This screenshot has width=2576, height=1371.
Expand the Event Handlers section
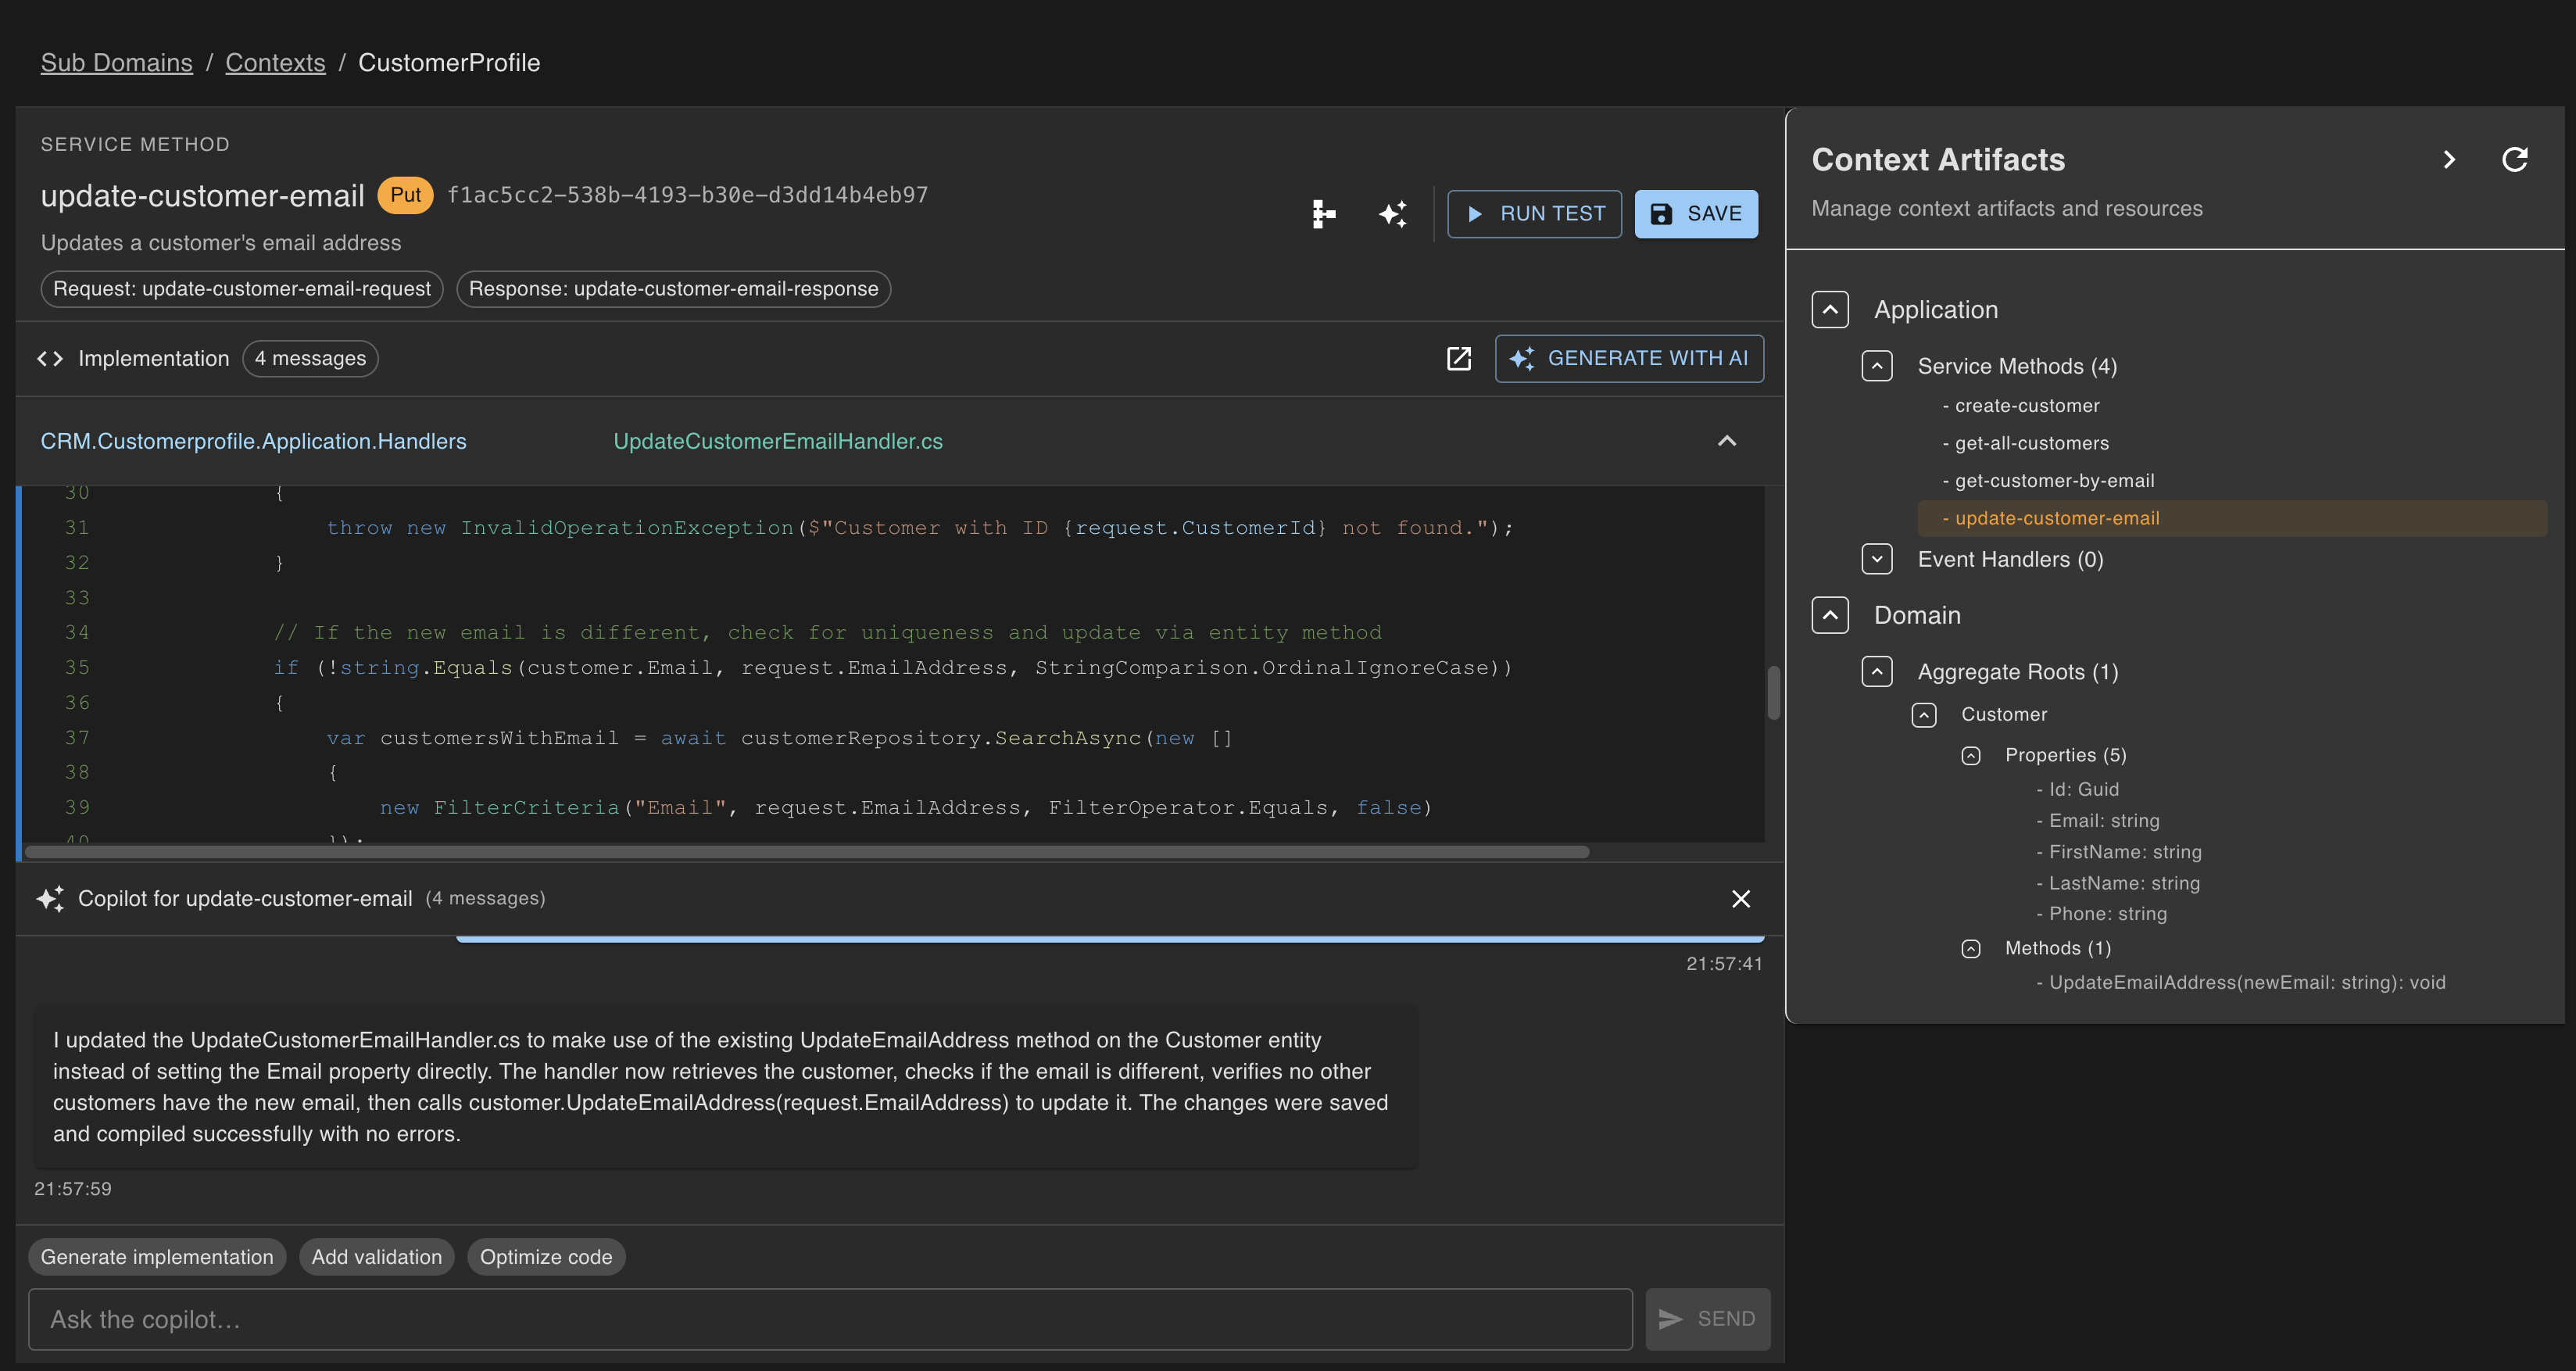tap(1877, 559)
